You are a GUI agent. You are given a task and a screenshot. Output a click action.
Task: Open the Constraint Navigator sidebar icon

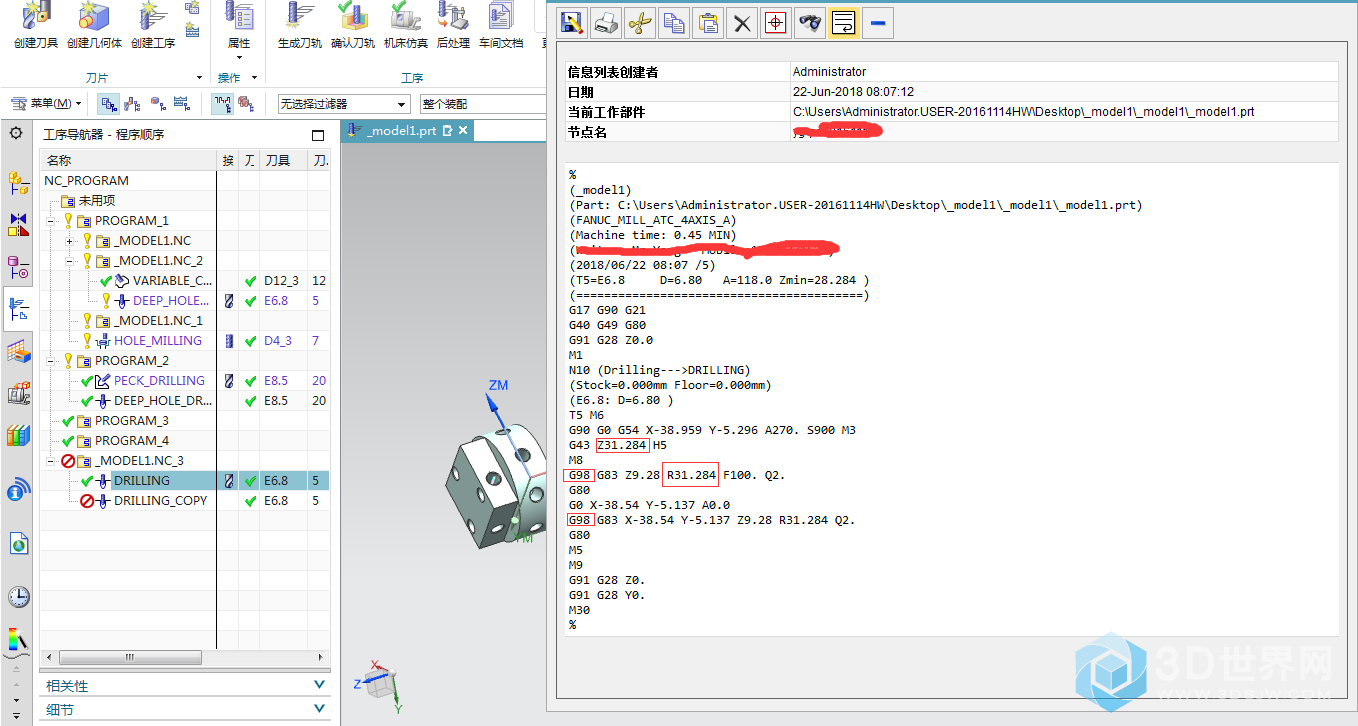click(x=18, y=223)
